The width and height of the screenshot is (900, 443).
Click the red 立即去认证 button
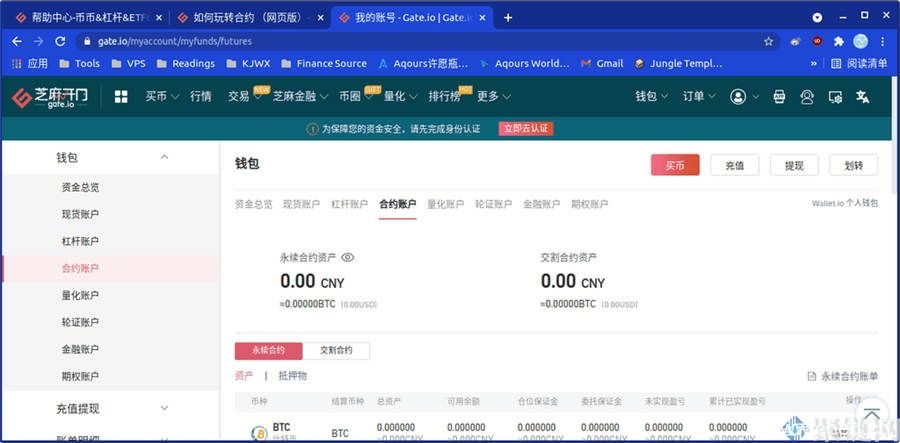pyautogui.click(x=525, y=129)
